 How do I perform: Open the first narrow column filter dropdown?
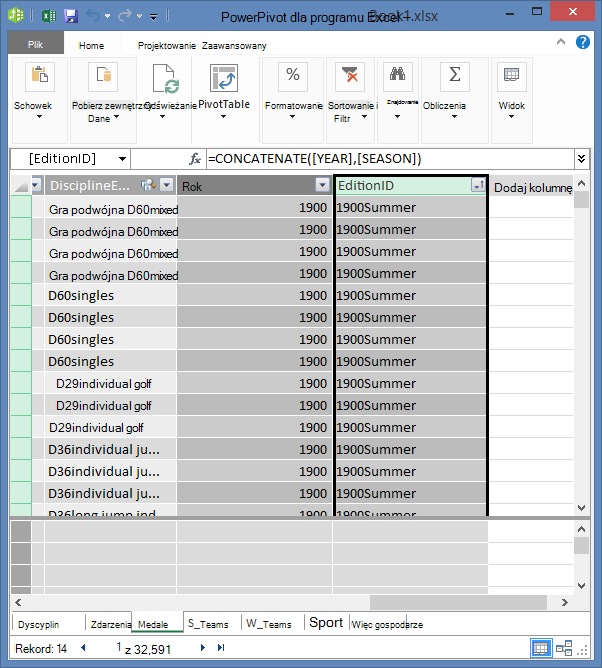click(36, 185)
